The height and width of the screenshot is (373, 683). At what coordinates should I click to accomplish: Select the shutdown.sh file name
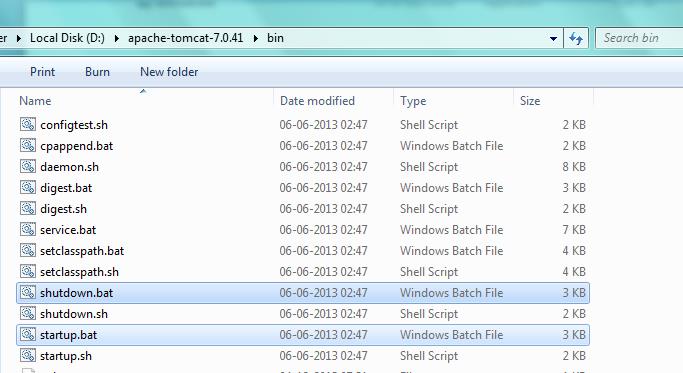[74, 314]
